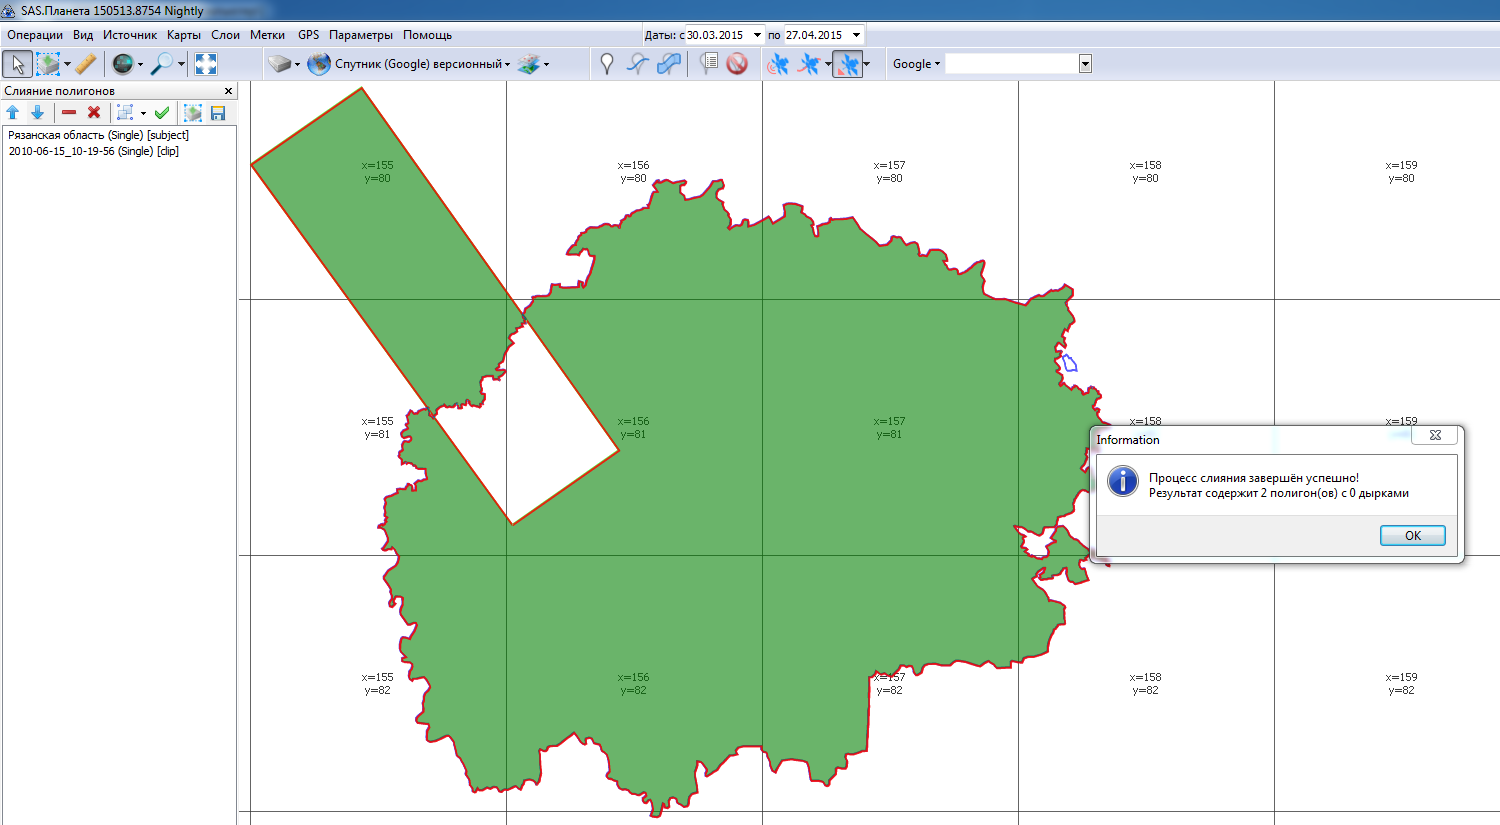Click the hide all marks icon
Viewport: 1500px width, 825px height.
[x=737, y=64]
